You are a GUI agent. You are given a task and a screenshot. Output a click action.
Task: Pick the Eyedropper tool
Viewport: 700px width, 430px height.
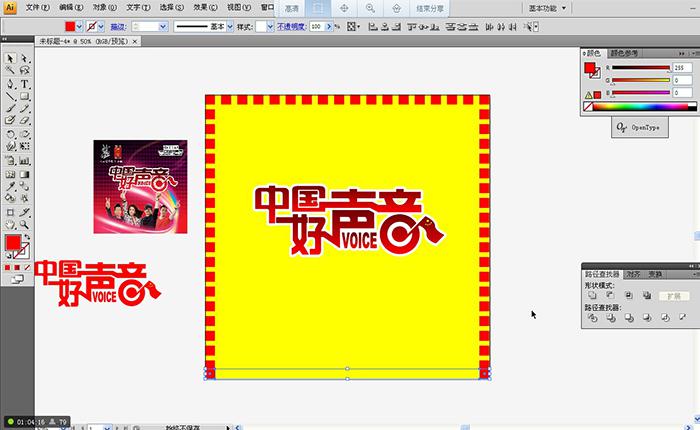[10, 186]
